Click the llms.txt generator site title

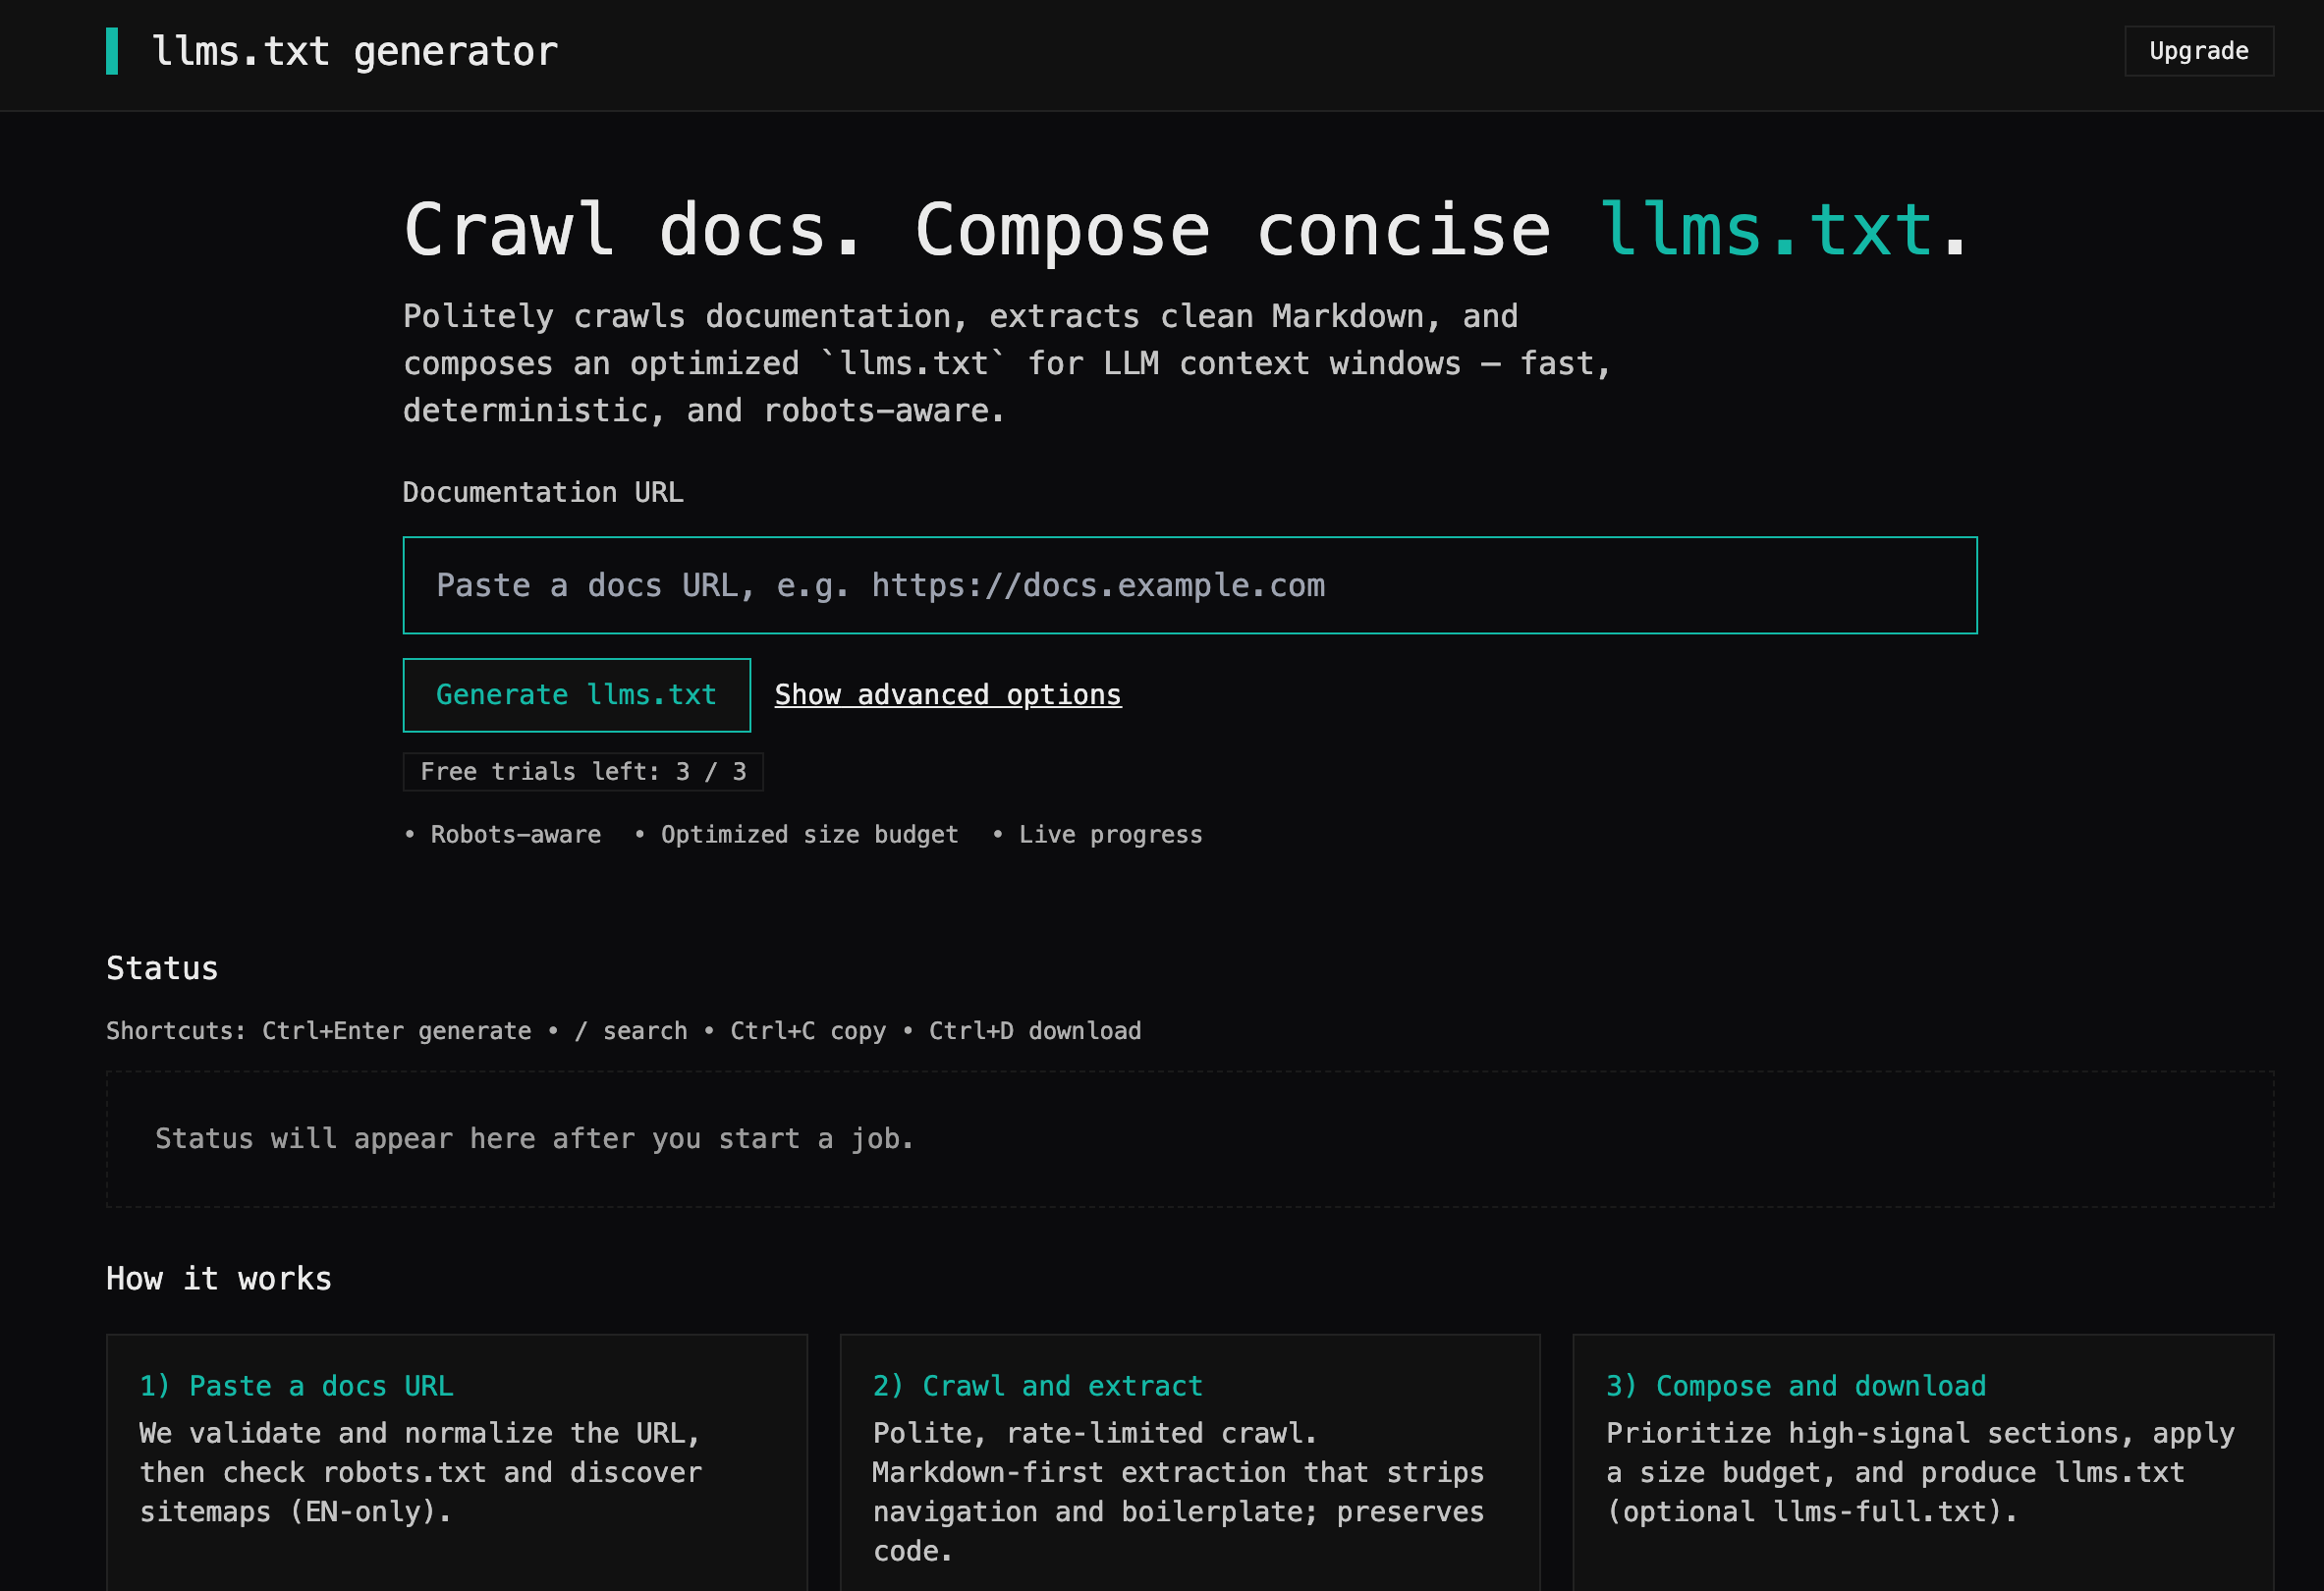point(354,52)
